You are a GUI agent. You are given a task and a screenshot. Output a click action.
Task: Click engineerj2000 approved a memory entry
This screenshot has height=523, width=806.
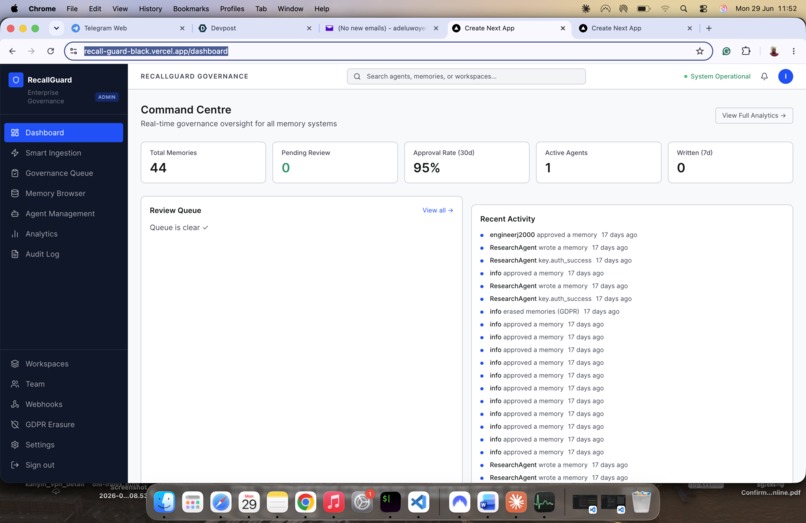pos(558,235)
